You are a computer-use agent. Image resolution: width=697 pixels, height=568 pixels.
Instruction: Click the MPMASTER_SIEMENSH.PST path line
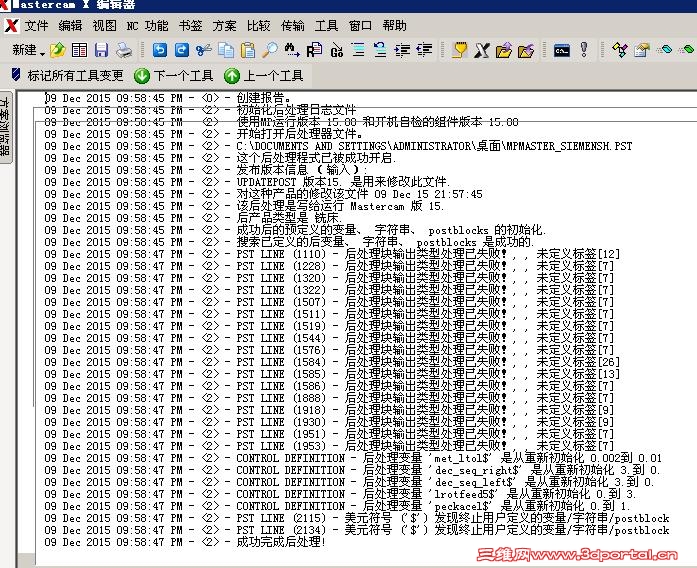click(338, 146)
